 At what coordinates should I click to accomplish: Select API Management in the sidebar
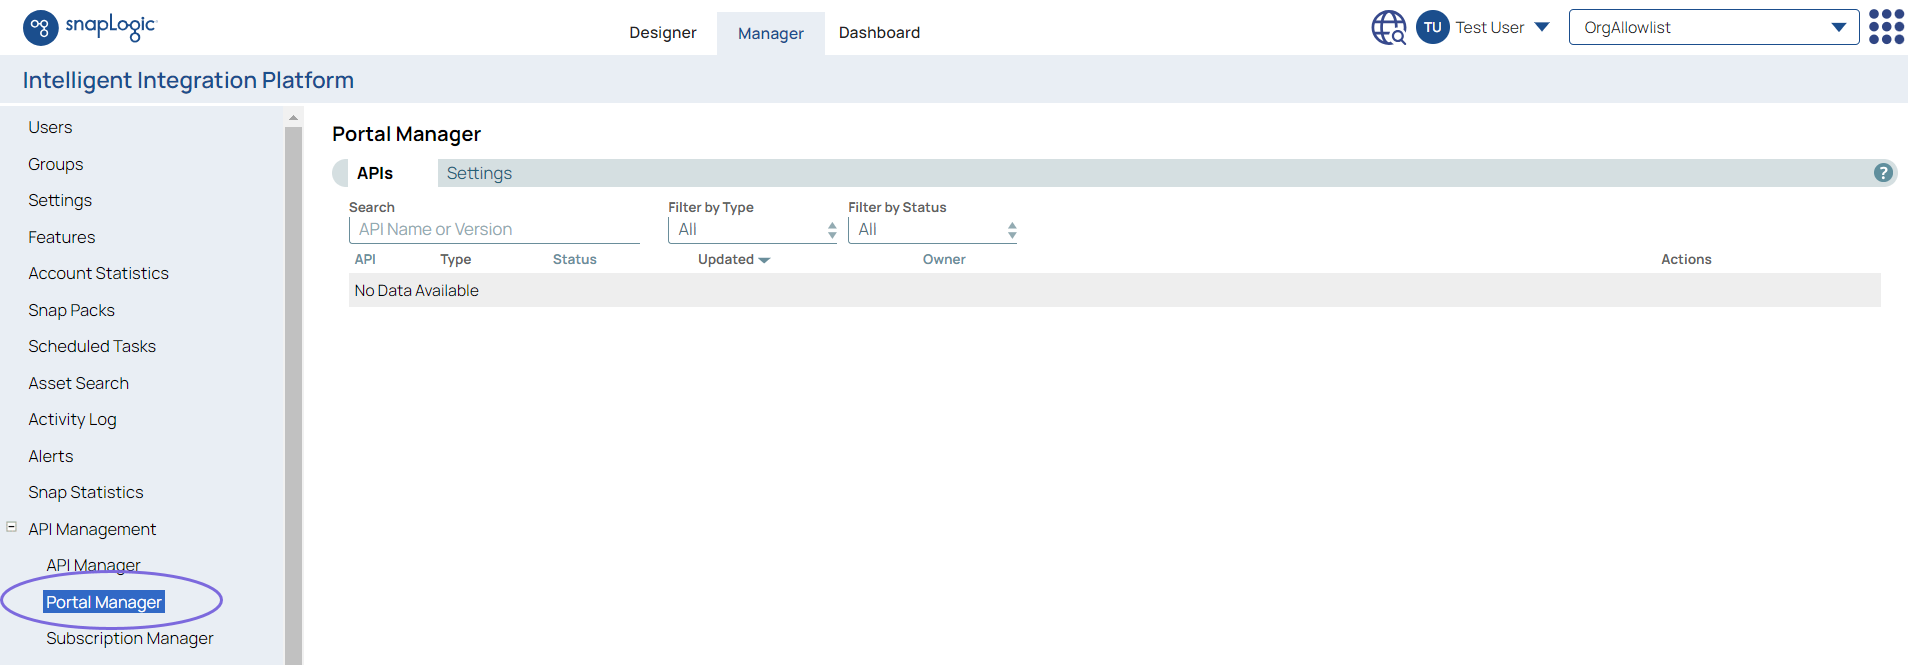92,529
